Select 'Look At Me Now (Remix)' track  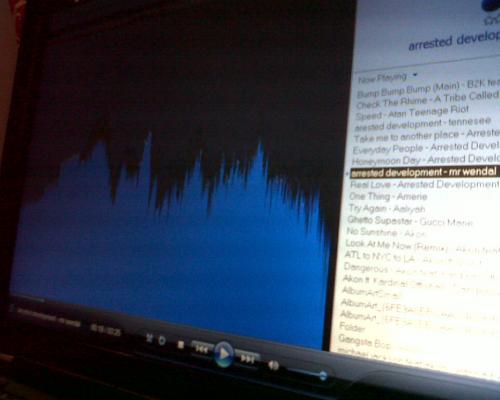(422, 247)
